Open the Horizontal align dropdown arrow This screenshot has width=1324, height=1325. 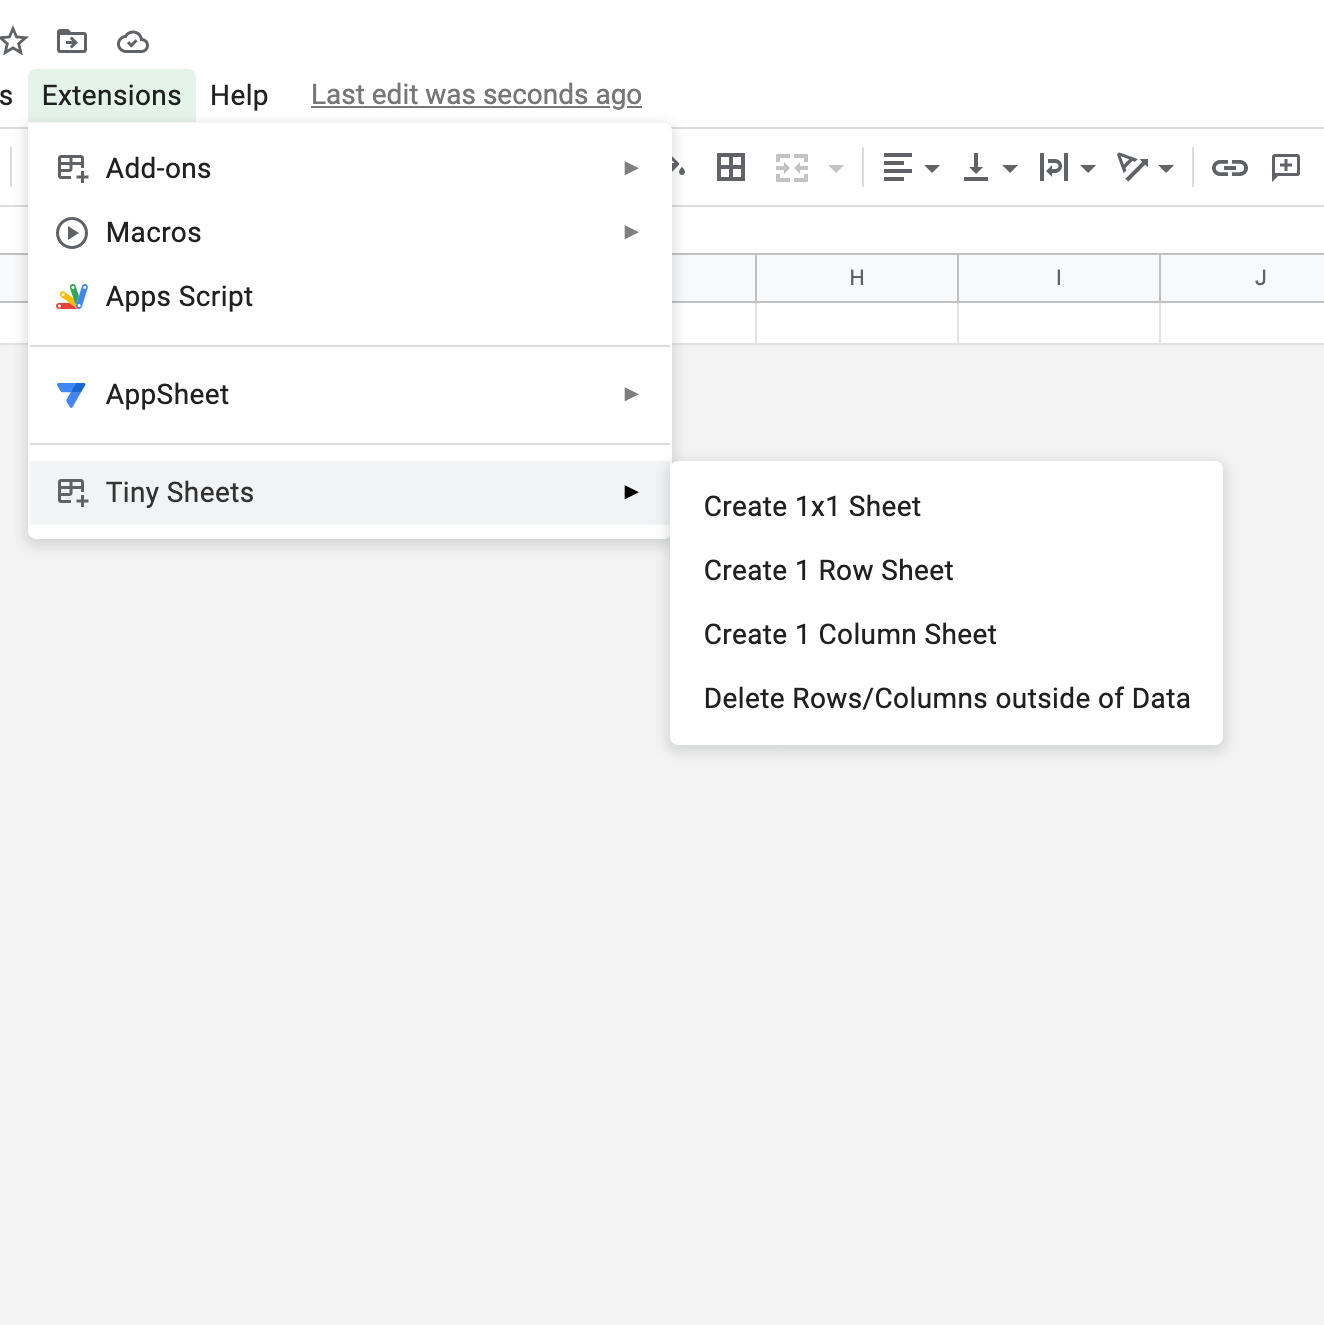point(932,167)
